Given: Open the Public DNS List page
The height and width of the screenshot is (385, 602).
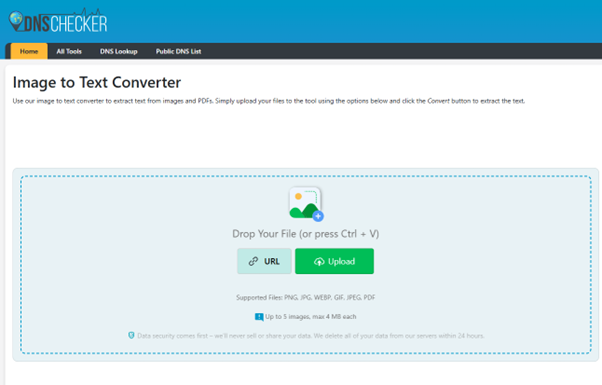Looking at the screenshot, I should click(179, 51).
